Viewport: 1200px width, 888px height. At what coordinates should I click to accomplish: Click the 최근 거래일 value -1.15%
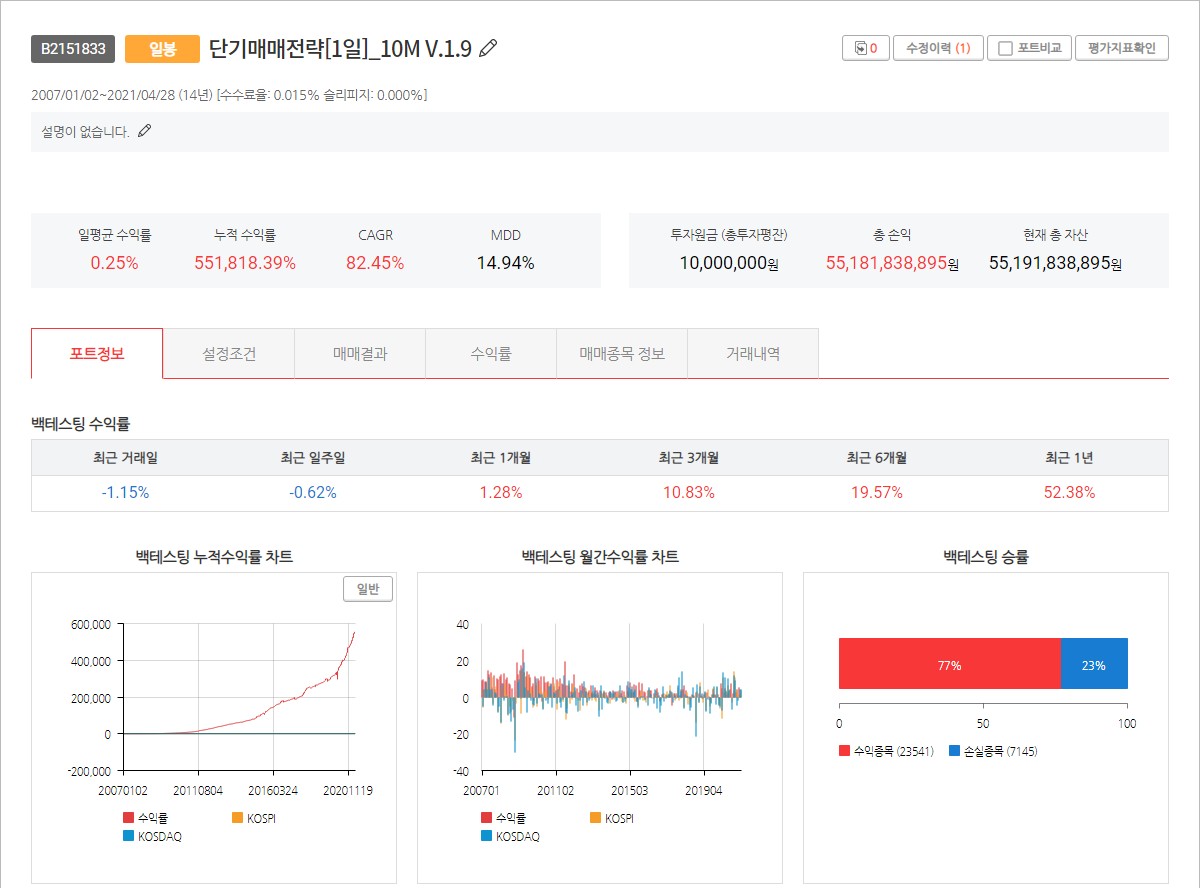125,492
